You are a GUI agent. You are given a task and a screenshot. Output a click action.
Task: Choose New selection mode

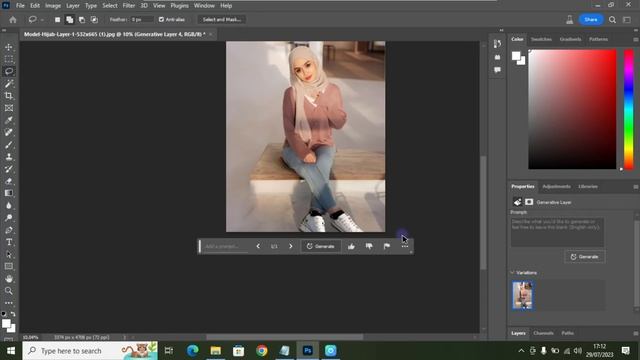pos(58,20)
